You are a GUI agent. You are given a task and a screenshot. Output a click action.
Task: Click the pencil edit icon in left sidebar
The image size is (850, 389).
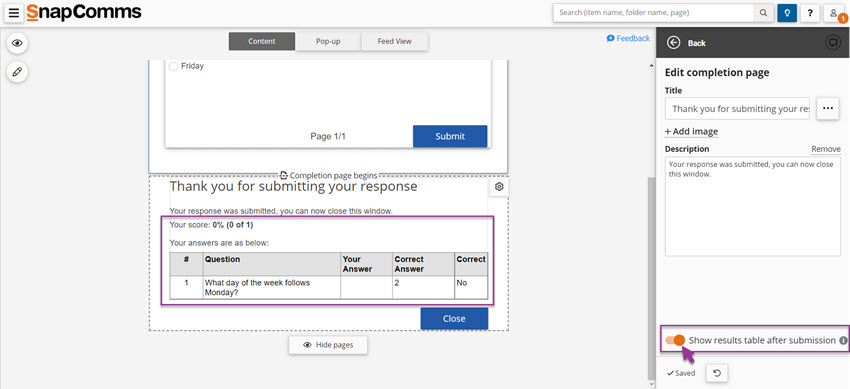[x=17, y=72]
